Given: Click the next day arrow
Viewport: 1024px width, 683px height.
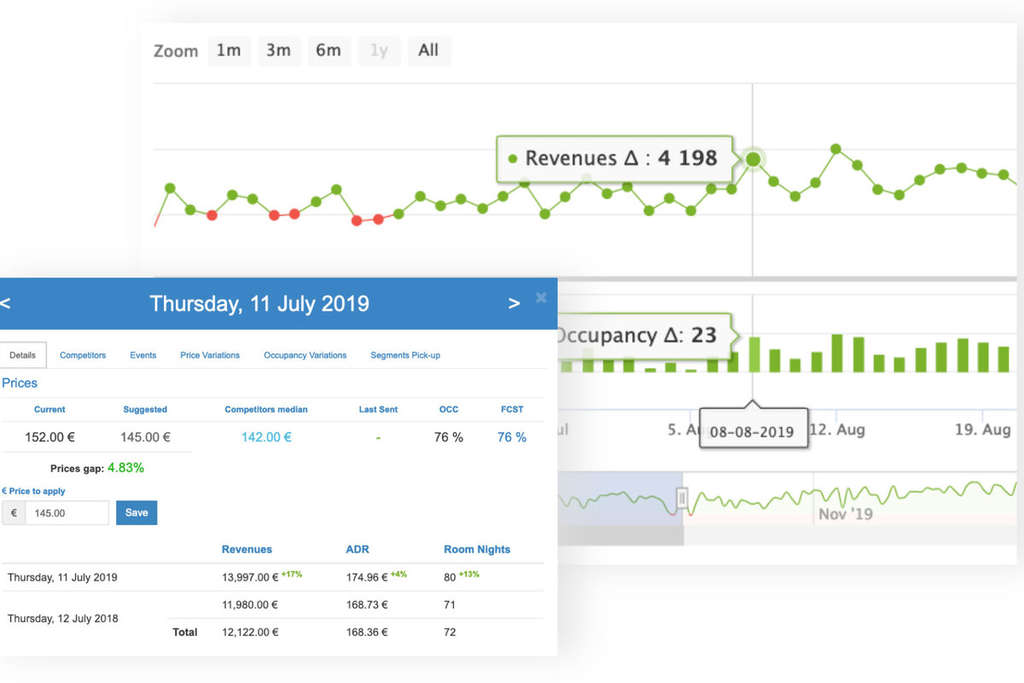Looking at the screenshot, I should (x=513, y=303).
